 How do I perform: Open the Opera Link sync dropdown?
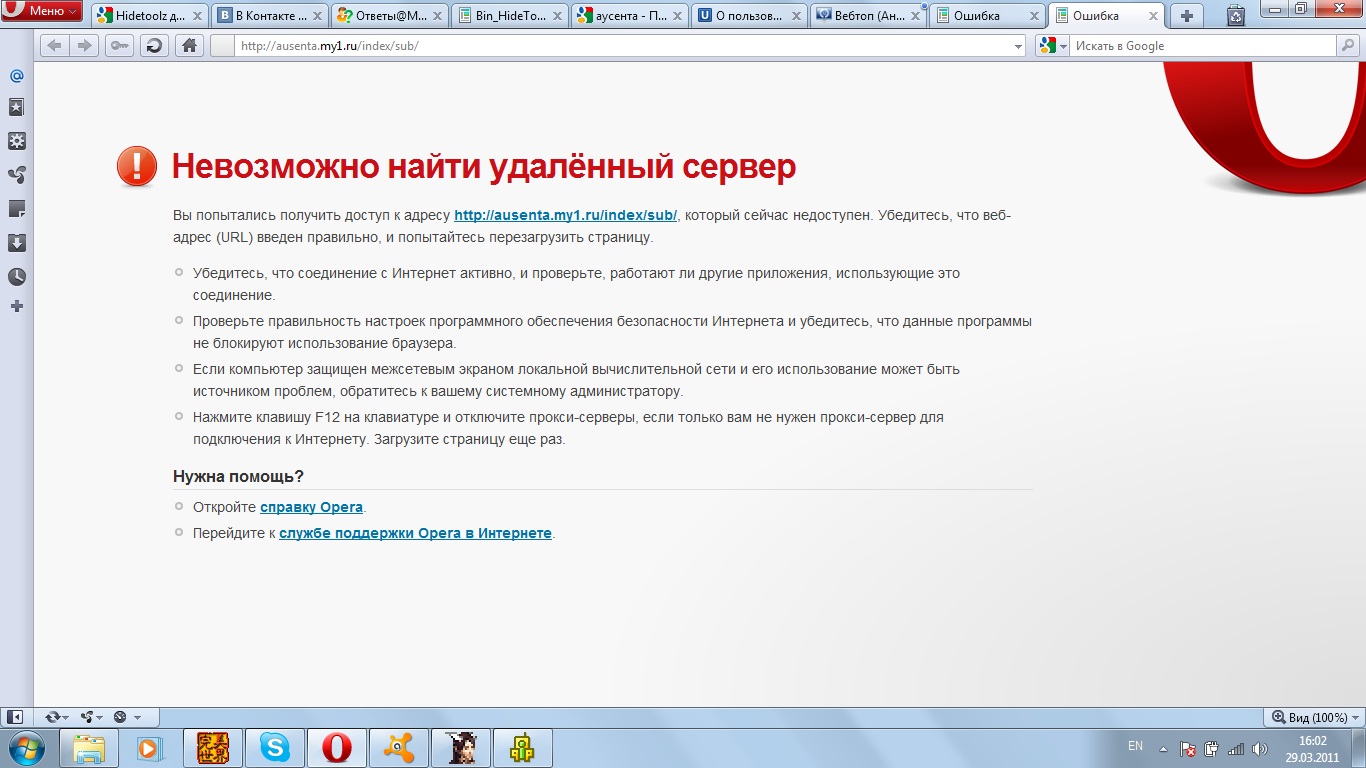pyautogui.click(x=57, y=717)
